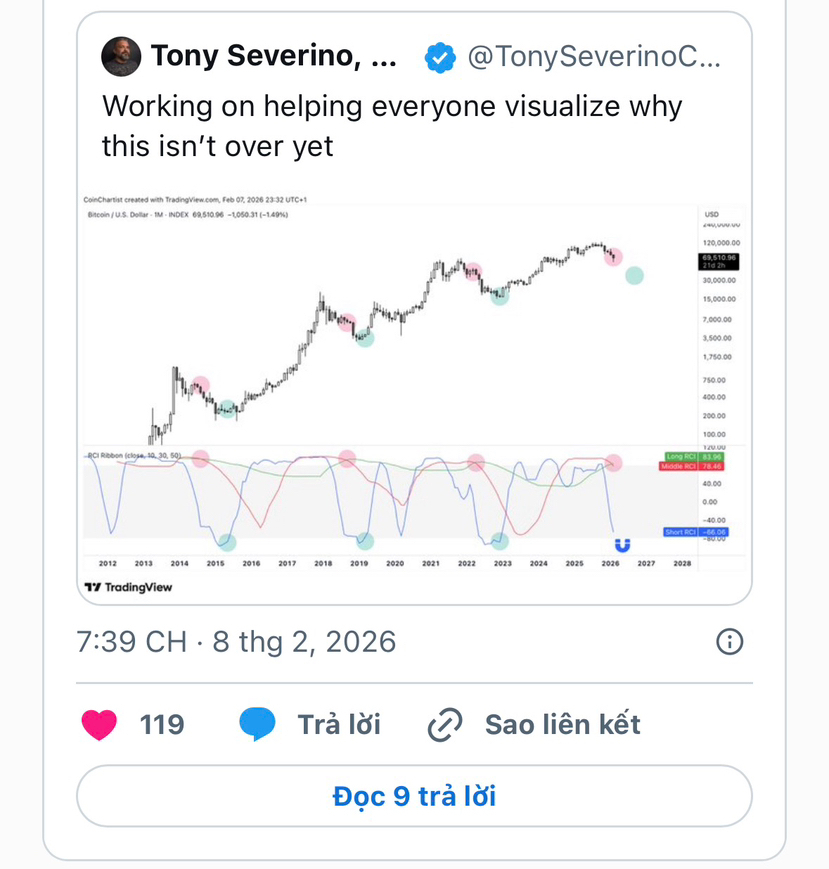Click the blue reply bubble icon

(258, 724)
